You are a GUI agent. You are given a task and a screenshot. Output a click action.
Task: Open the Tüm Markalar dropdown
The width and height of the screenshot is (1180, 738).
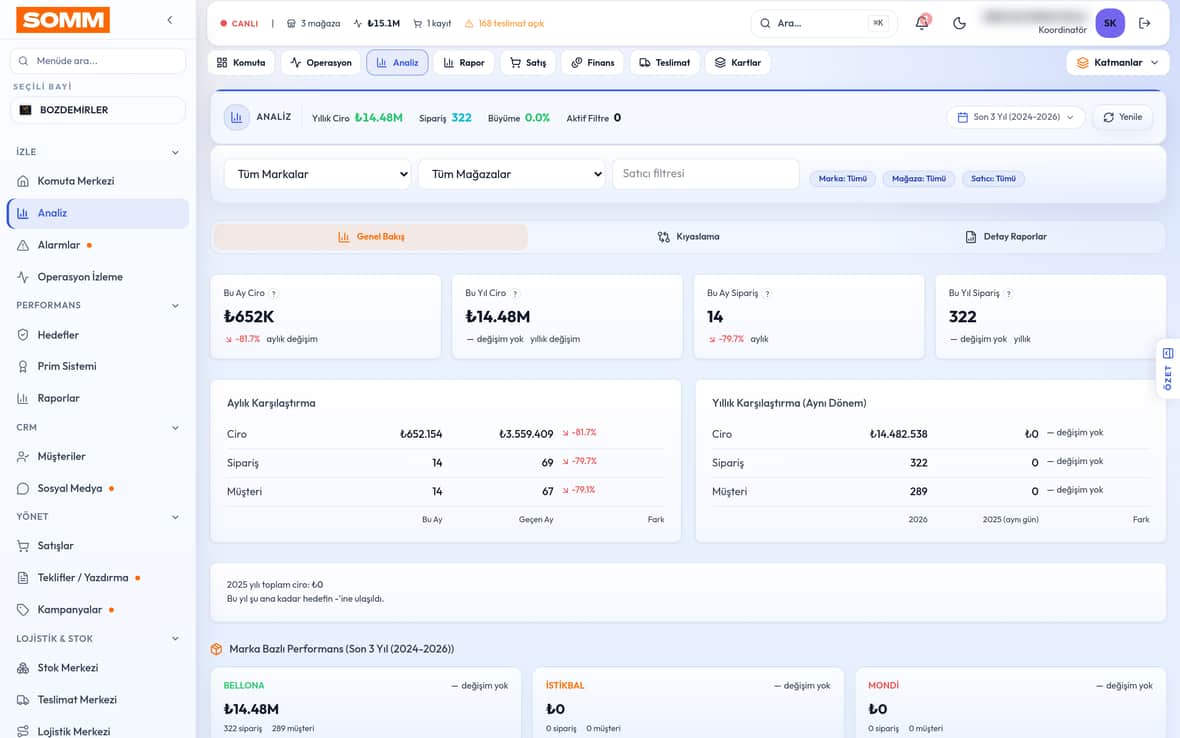(x=318, y=174)
